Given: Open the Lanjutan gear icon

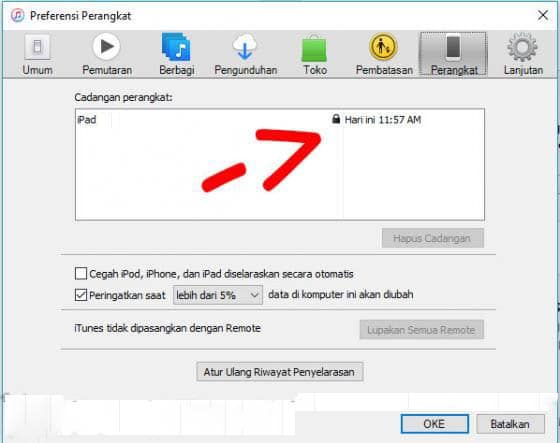Looking at the screenshot, I should pyautogui.click(x=522, y=47).
